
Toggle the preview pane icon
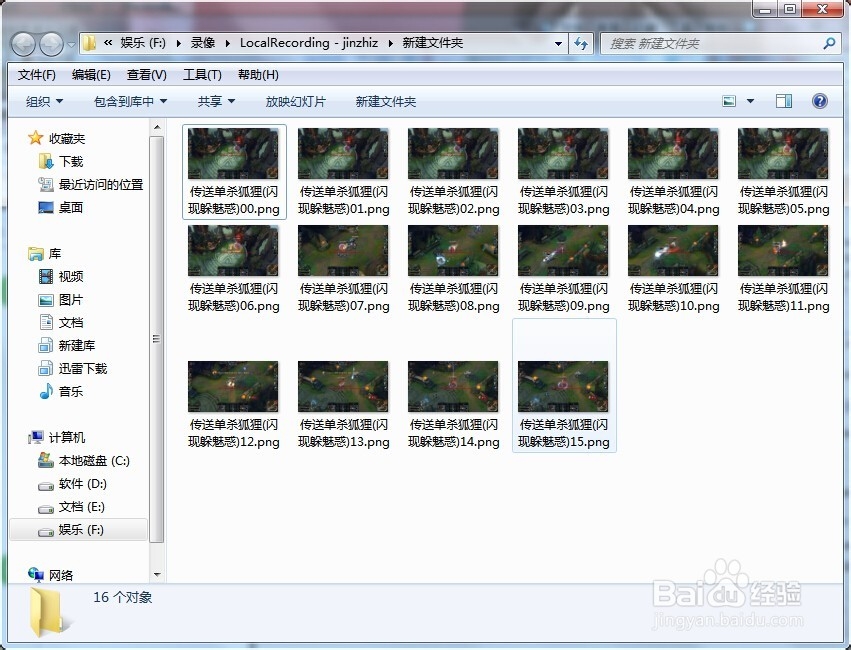click(784, 101)
